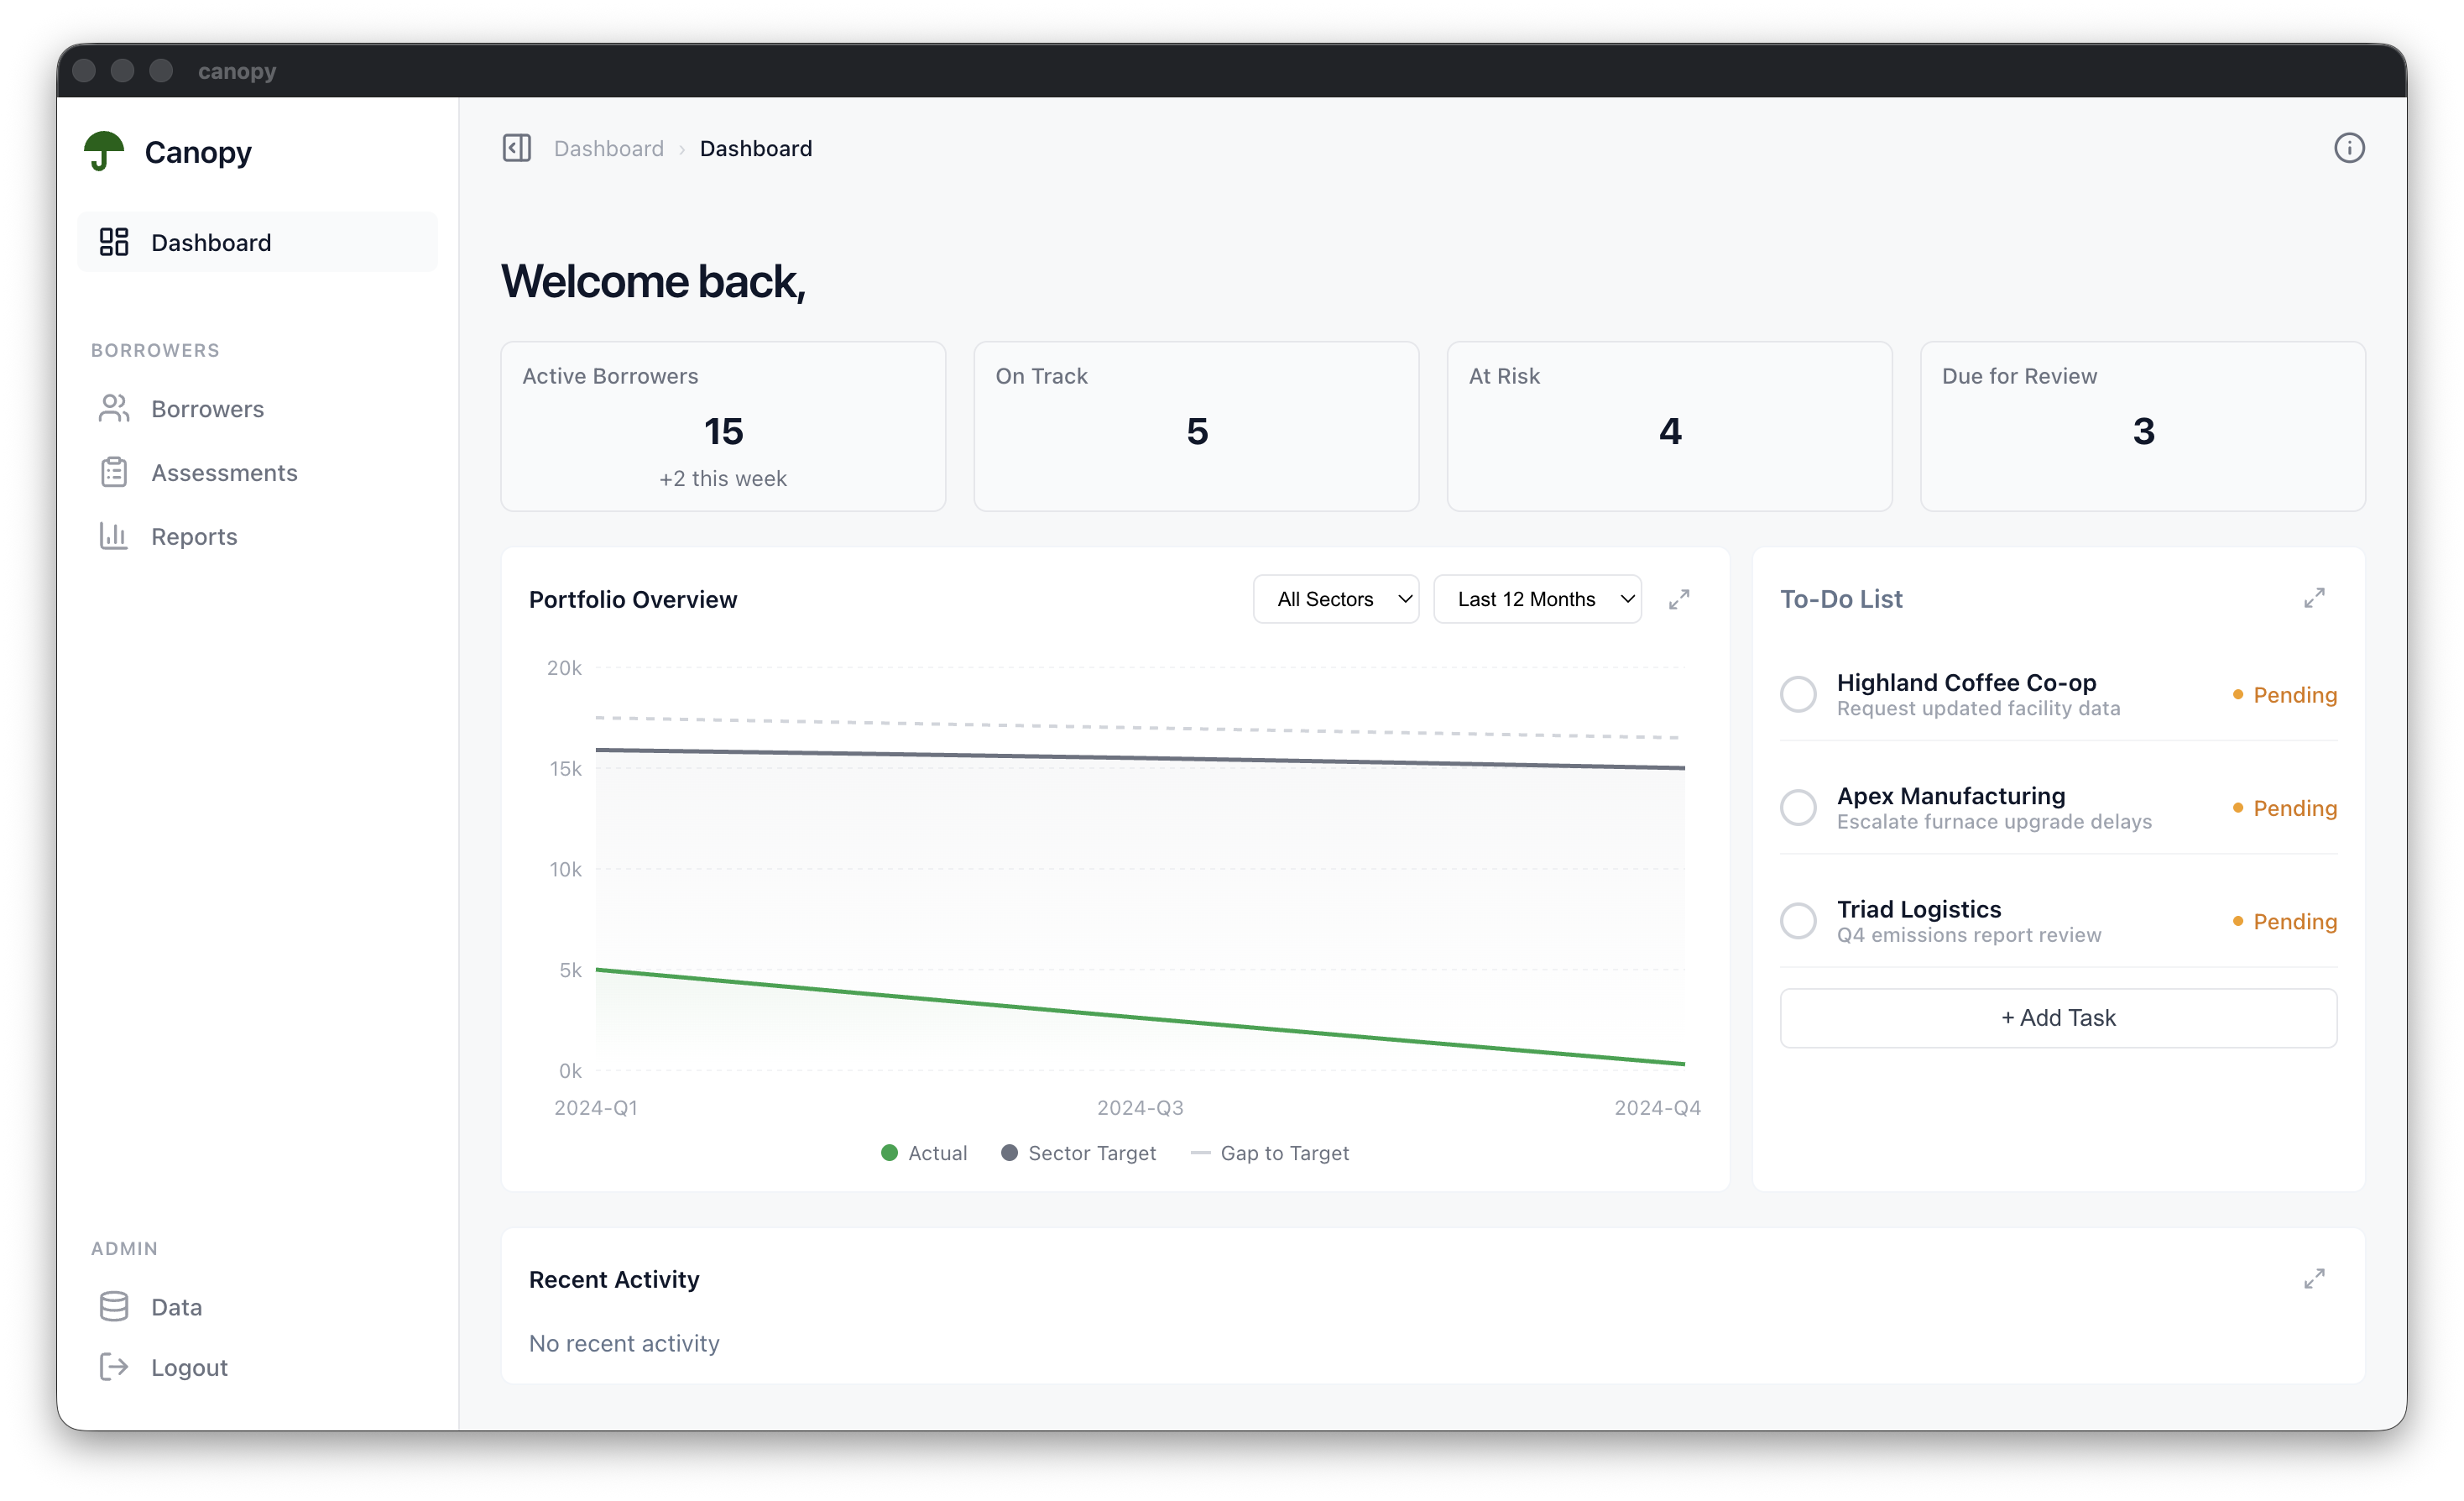The height and width of the screenshot is (1501, 2464).
Task: Open the Data admin page
Action: (176, 1307)
